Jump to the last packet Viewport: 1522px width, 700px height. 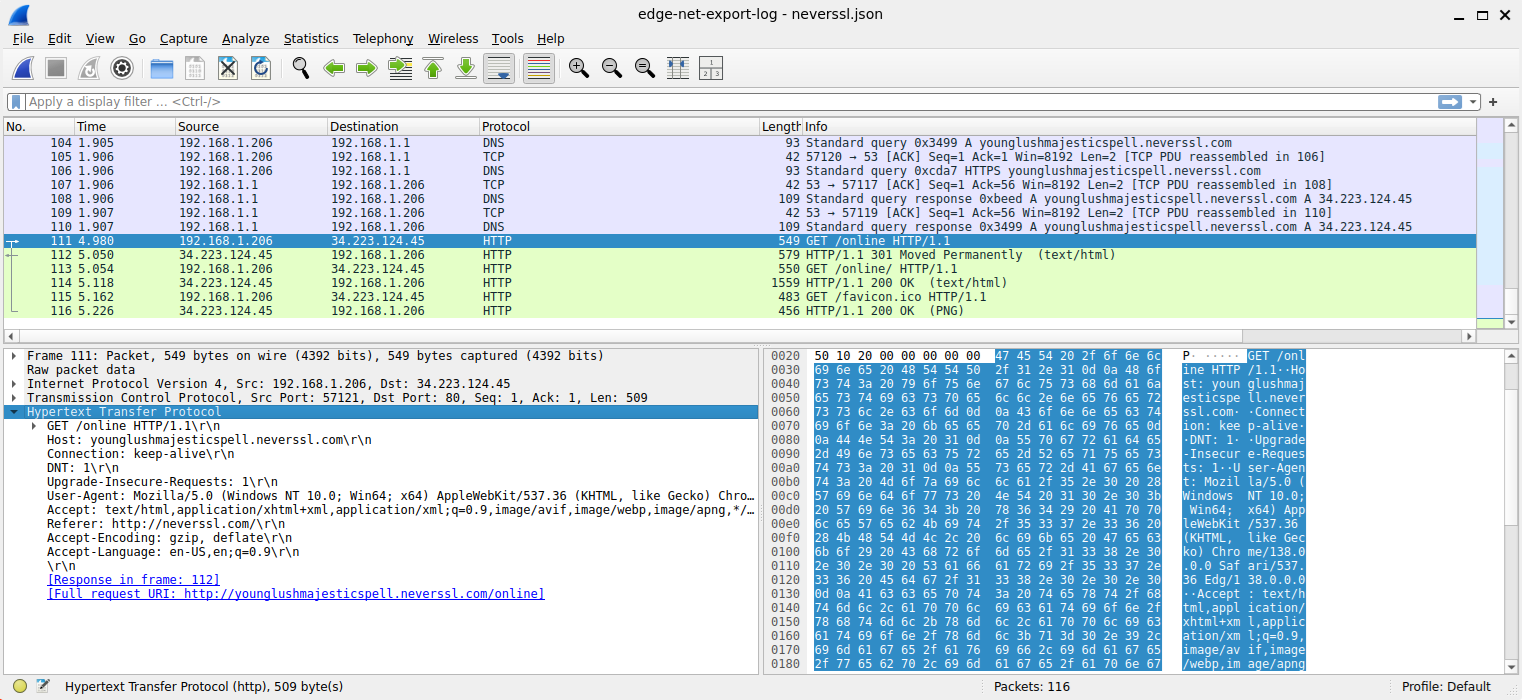coord(466,68)
